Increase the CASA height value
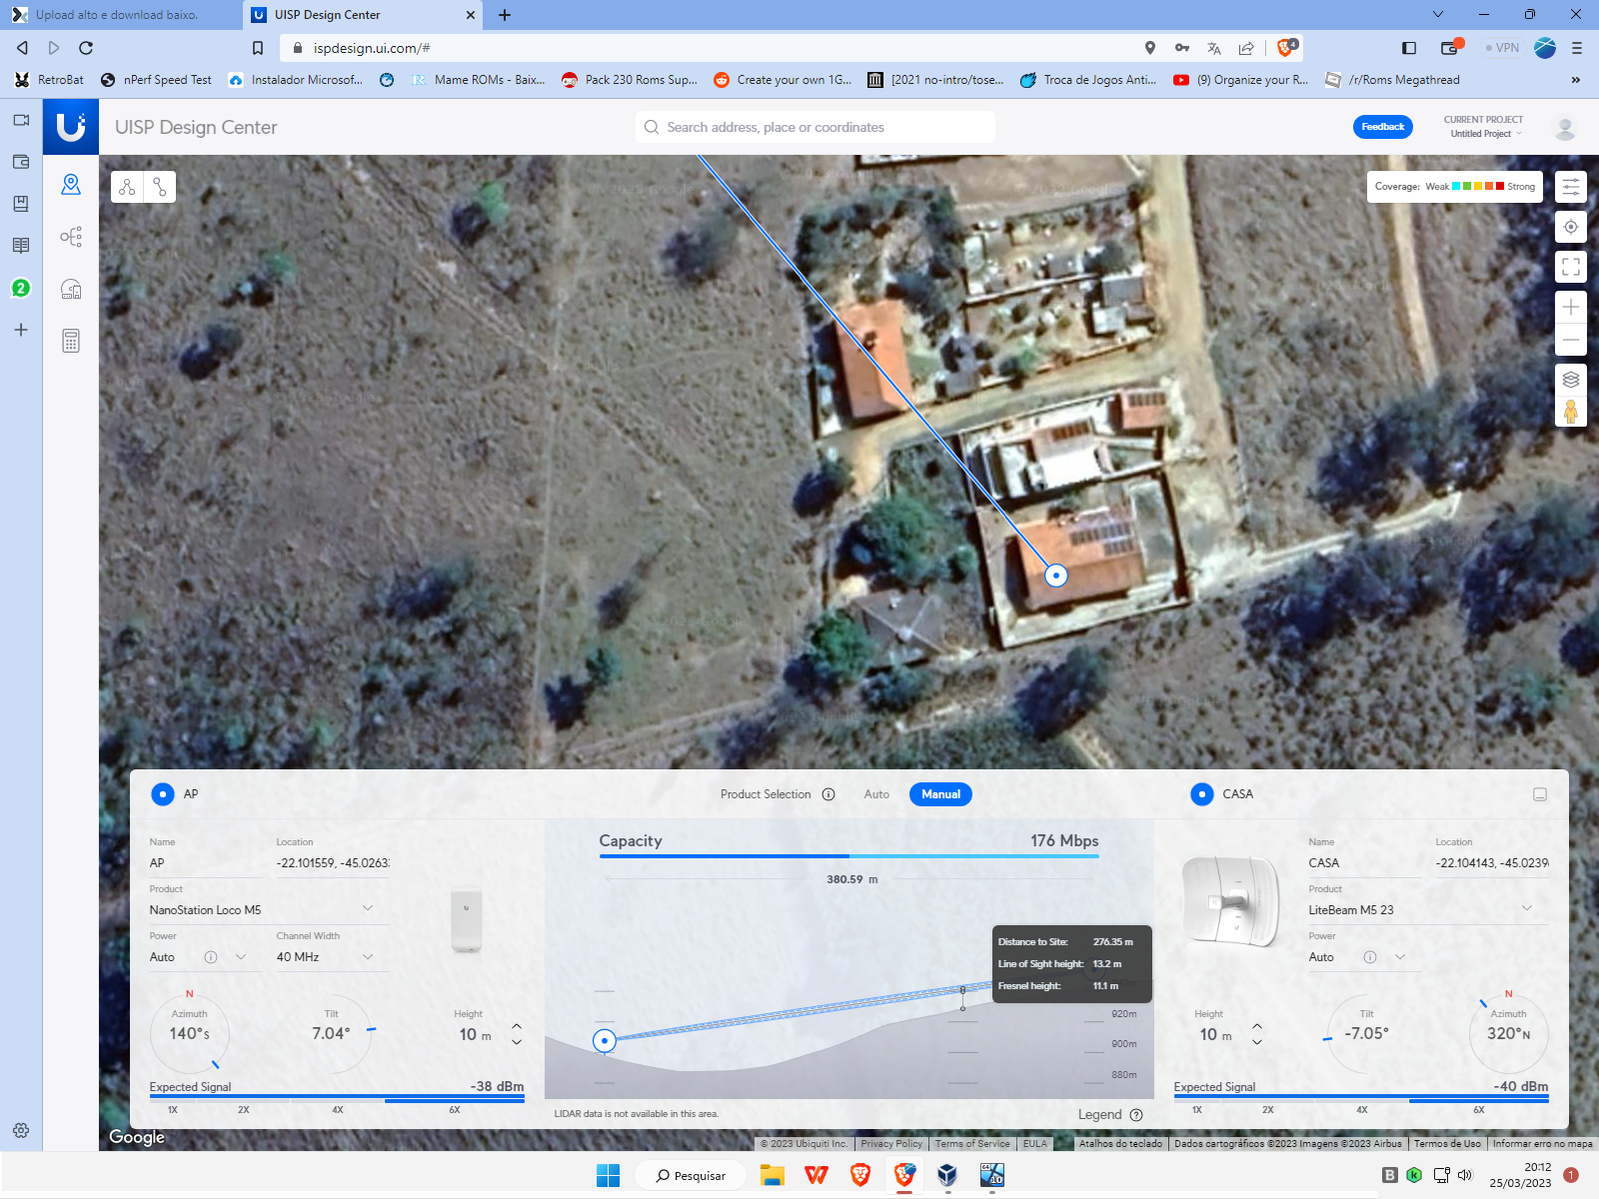 coord(1257,1026)
